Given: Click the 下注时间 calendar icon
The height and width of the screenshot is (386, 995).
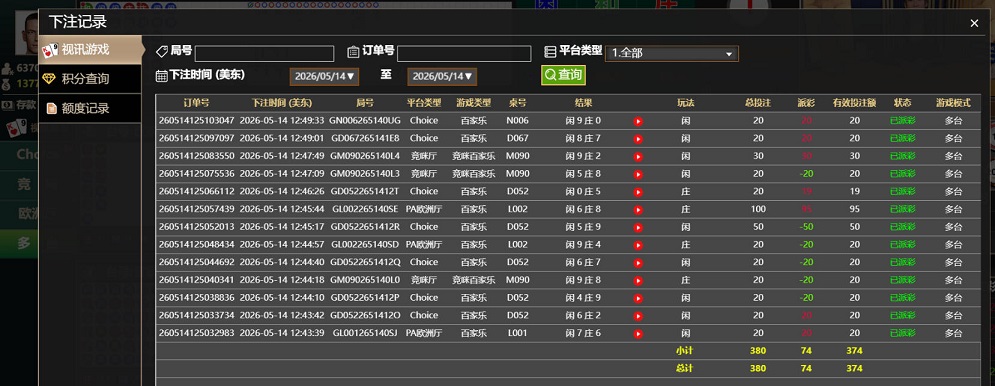Looking at the screenshot, I should point(161,76).
